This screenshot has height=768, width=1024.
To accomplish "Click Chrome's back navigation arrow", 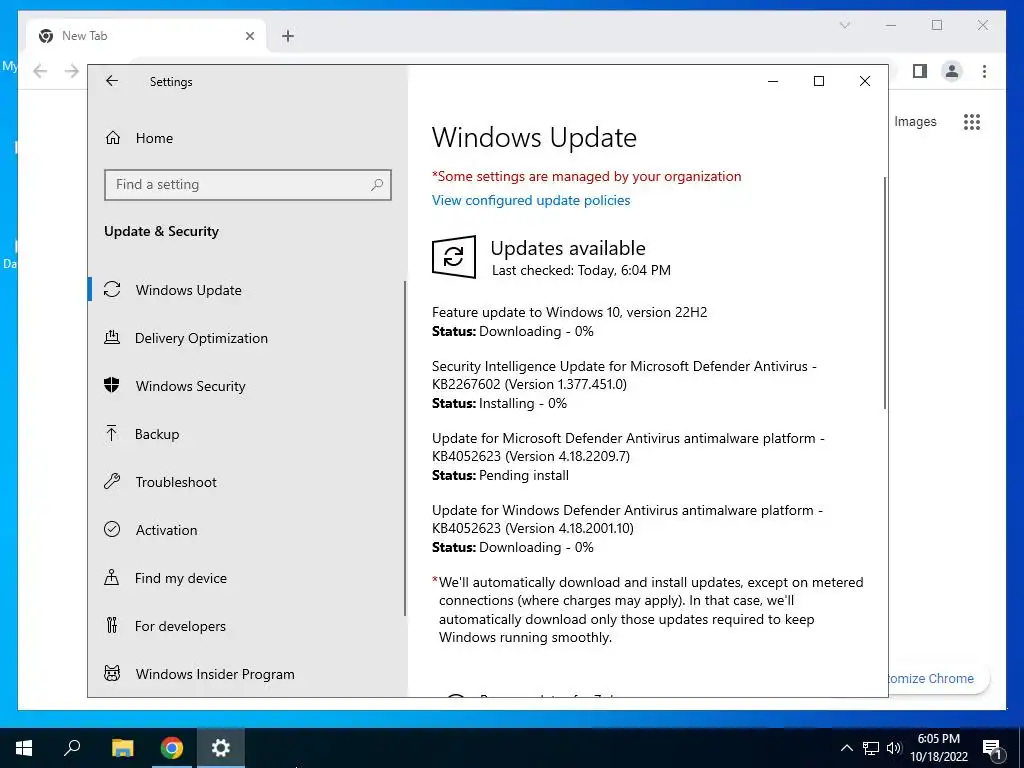I will click(40, 71).
